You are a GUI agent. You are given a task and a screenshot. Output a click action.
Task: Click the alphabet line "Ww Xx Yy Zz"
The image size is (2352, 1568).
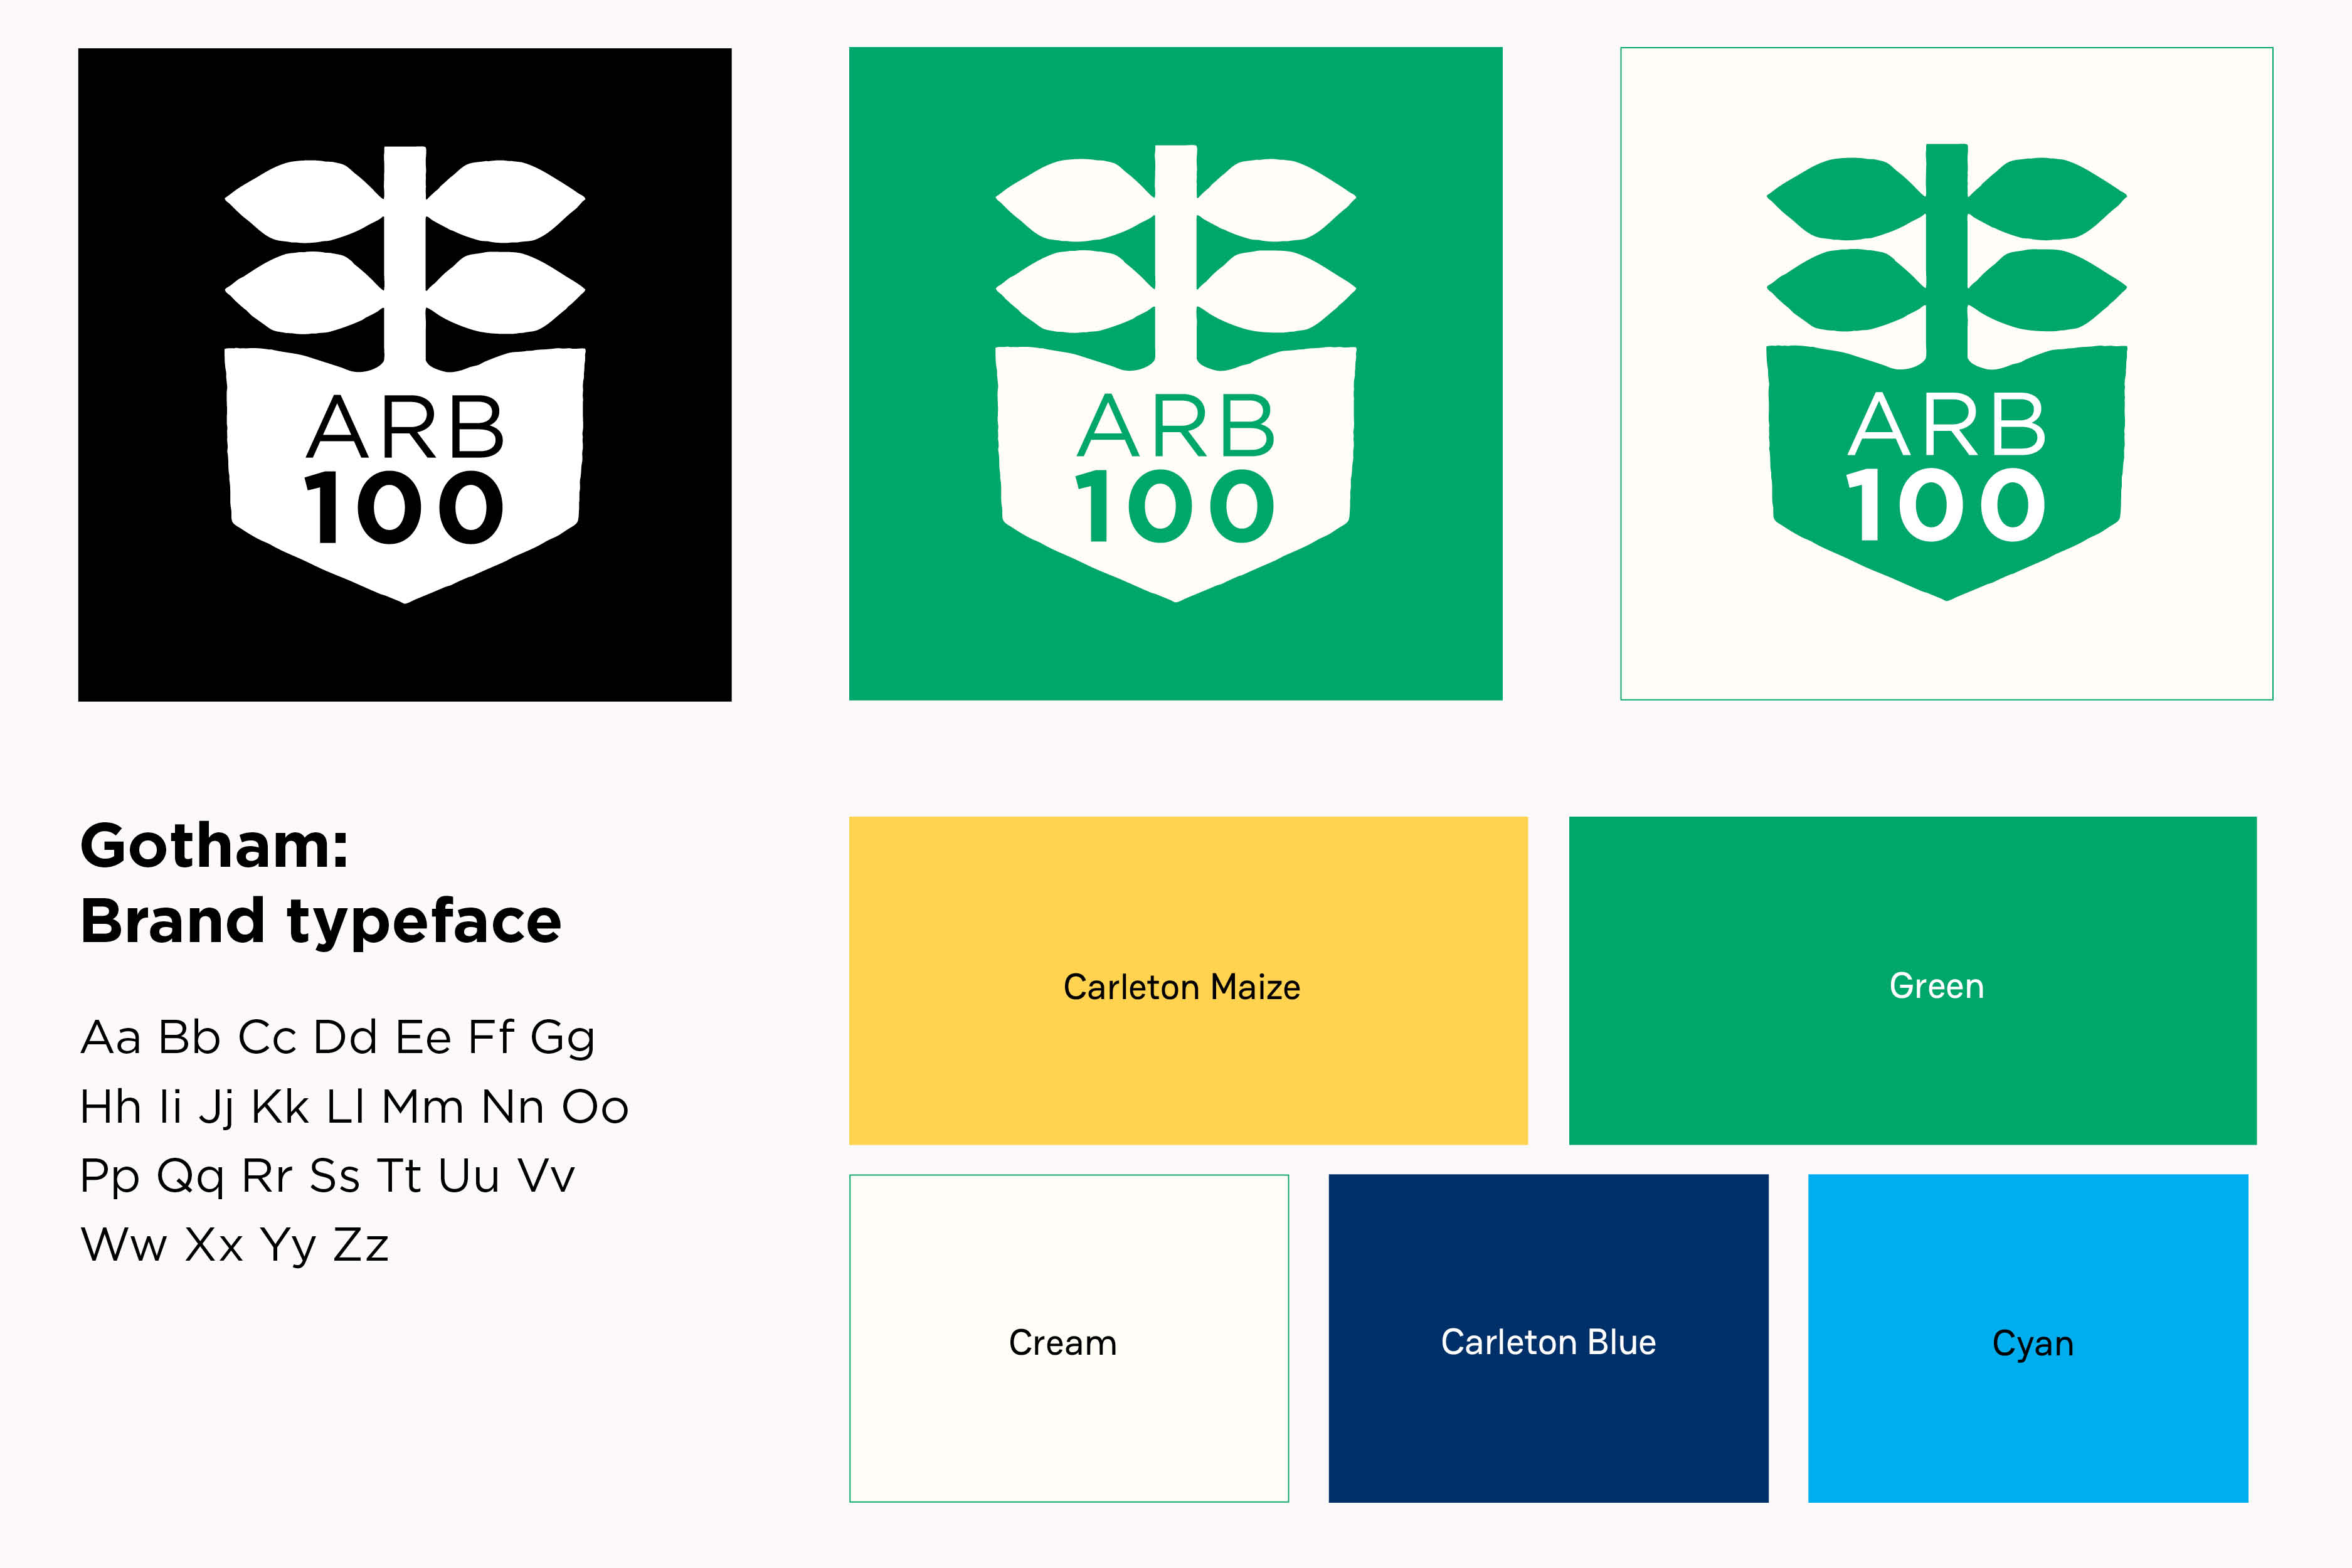pos(235,1247)
